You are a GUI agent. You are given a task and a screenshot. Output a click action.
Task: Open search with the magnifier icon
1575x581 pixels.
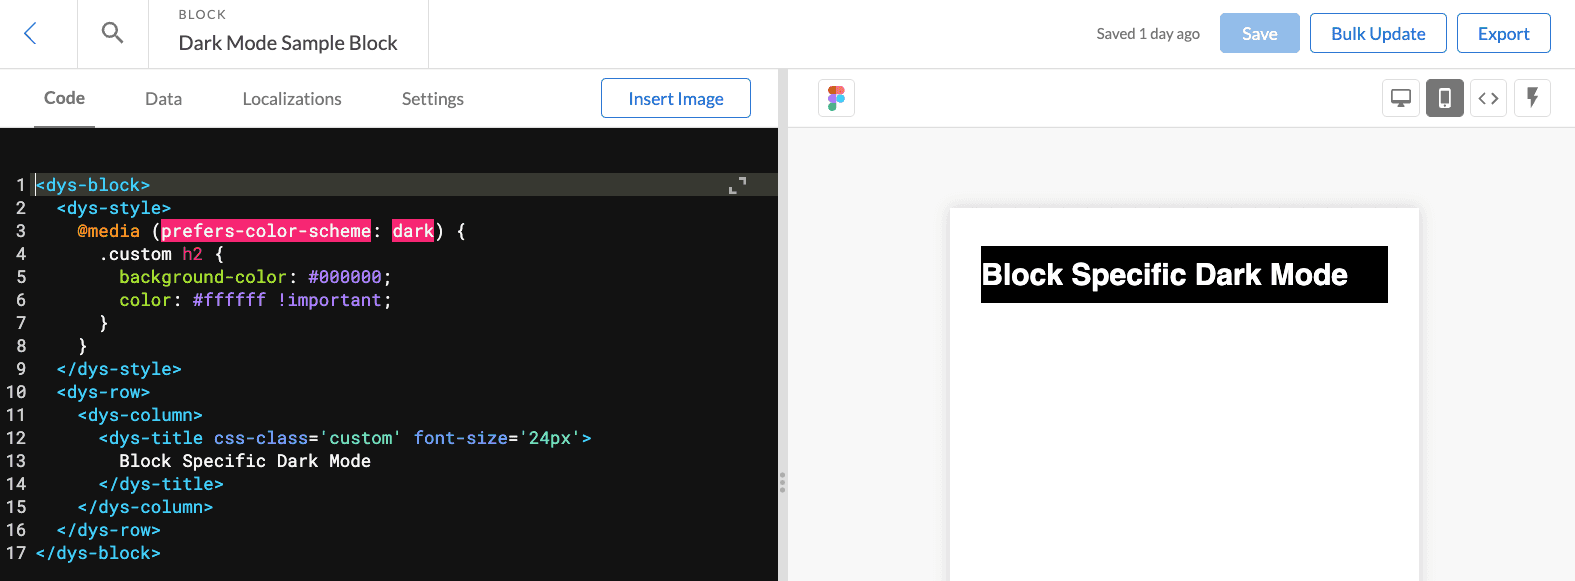pos(113,33)
